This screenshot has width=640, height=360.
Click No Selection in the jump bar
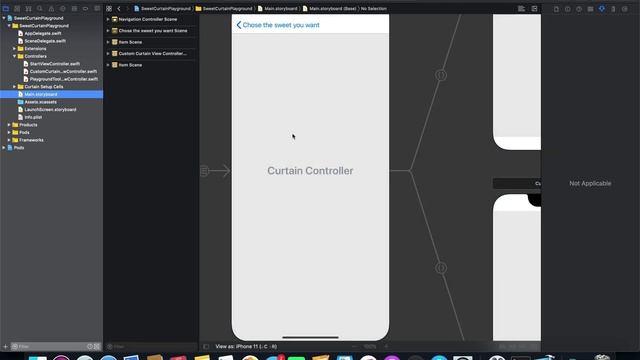[x=373, y=9]
